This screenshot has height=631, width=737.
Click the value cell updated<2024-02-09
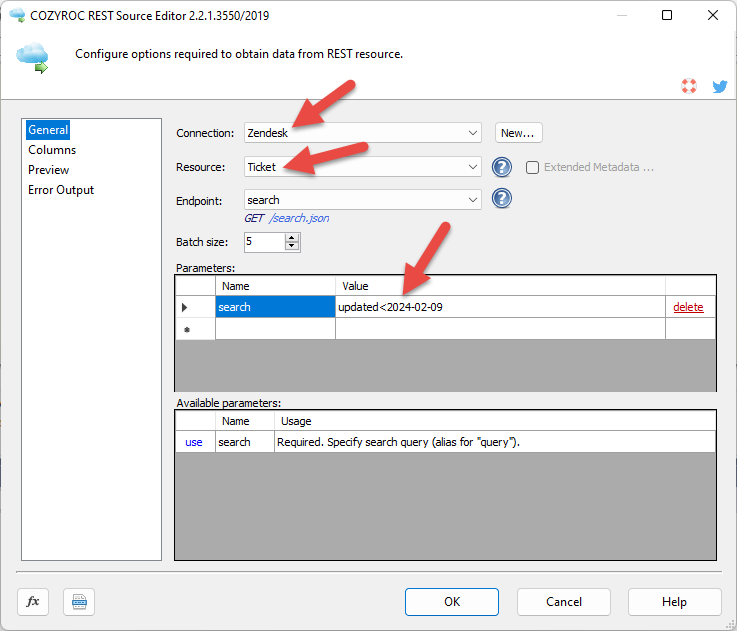point(500,307)
